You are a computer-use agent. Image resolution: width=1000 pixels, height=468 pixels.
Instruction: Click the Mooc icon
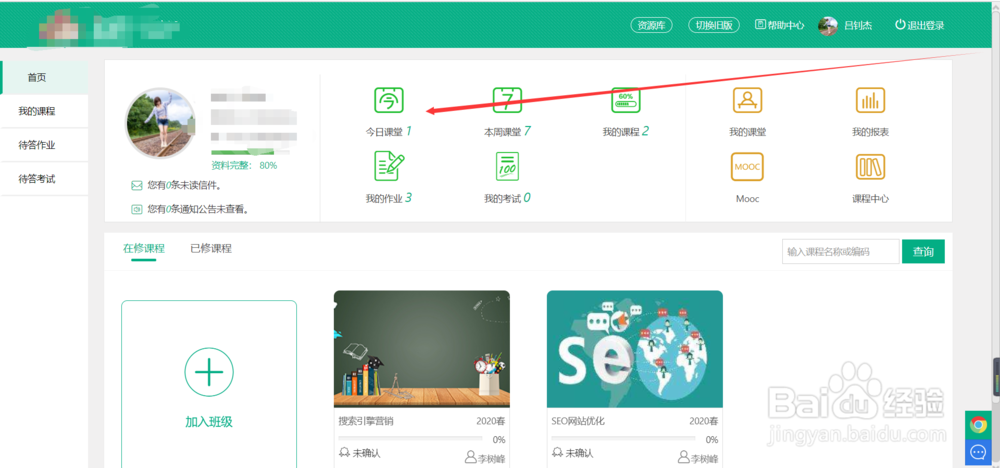click(x=747, y=167)
